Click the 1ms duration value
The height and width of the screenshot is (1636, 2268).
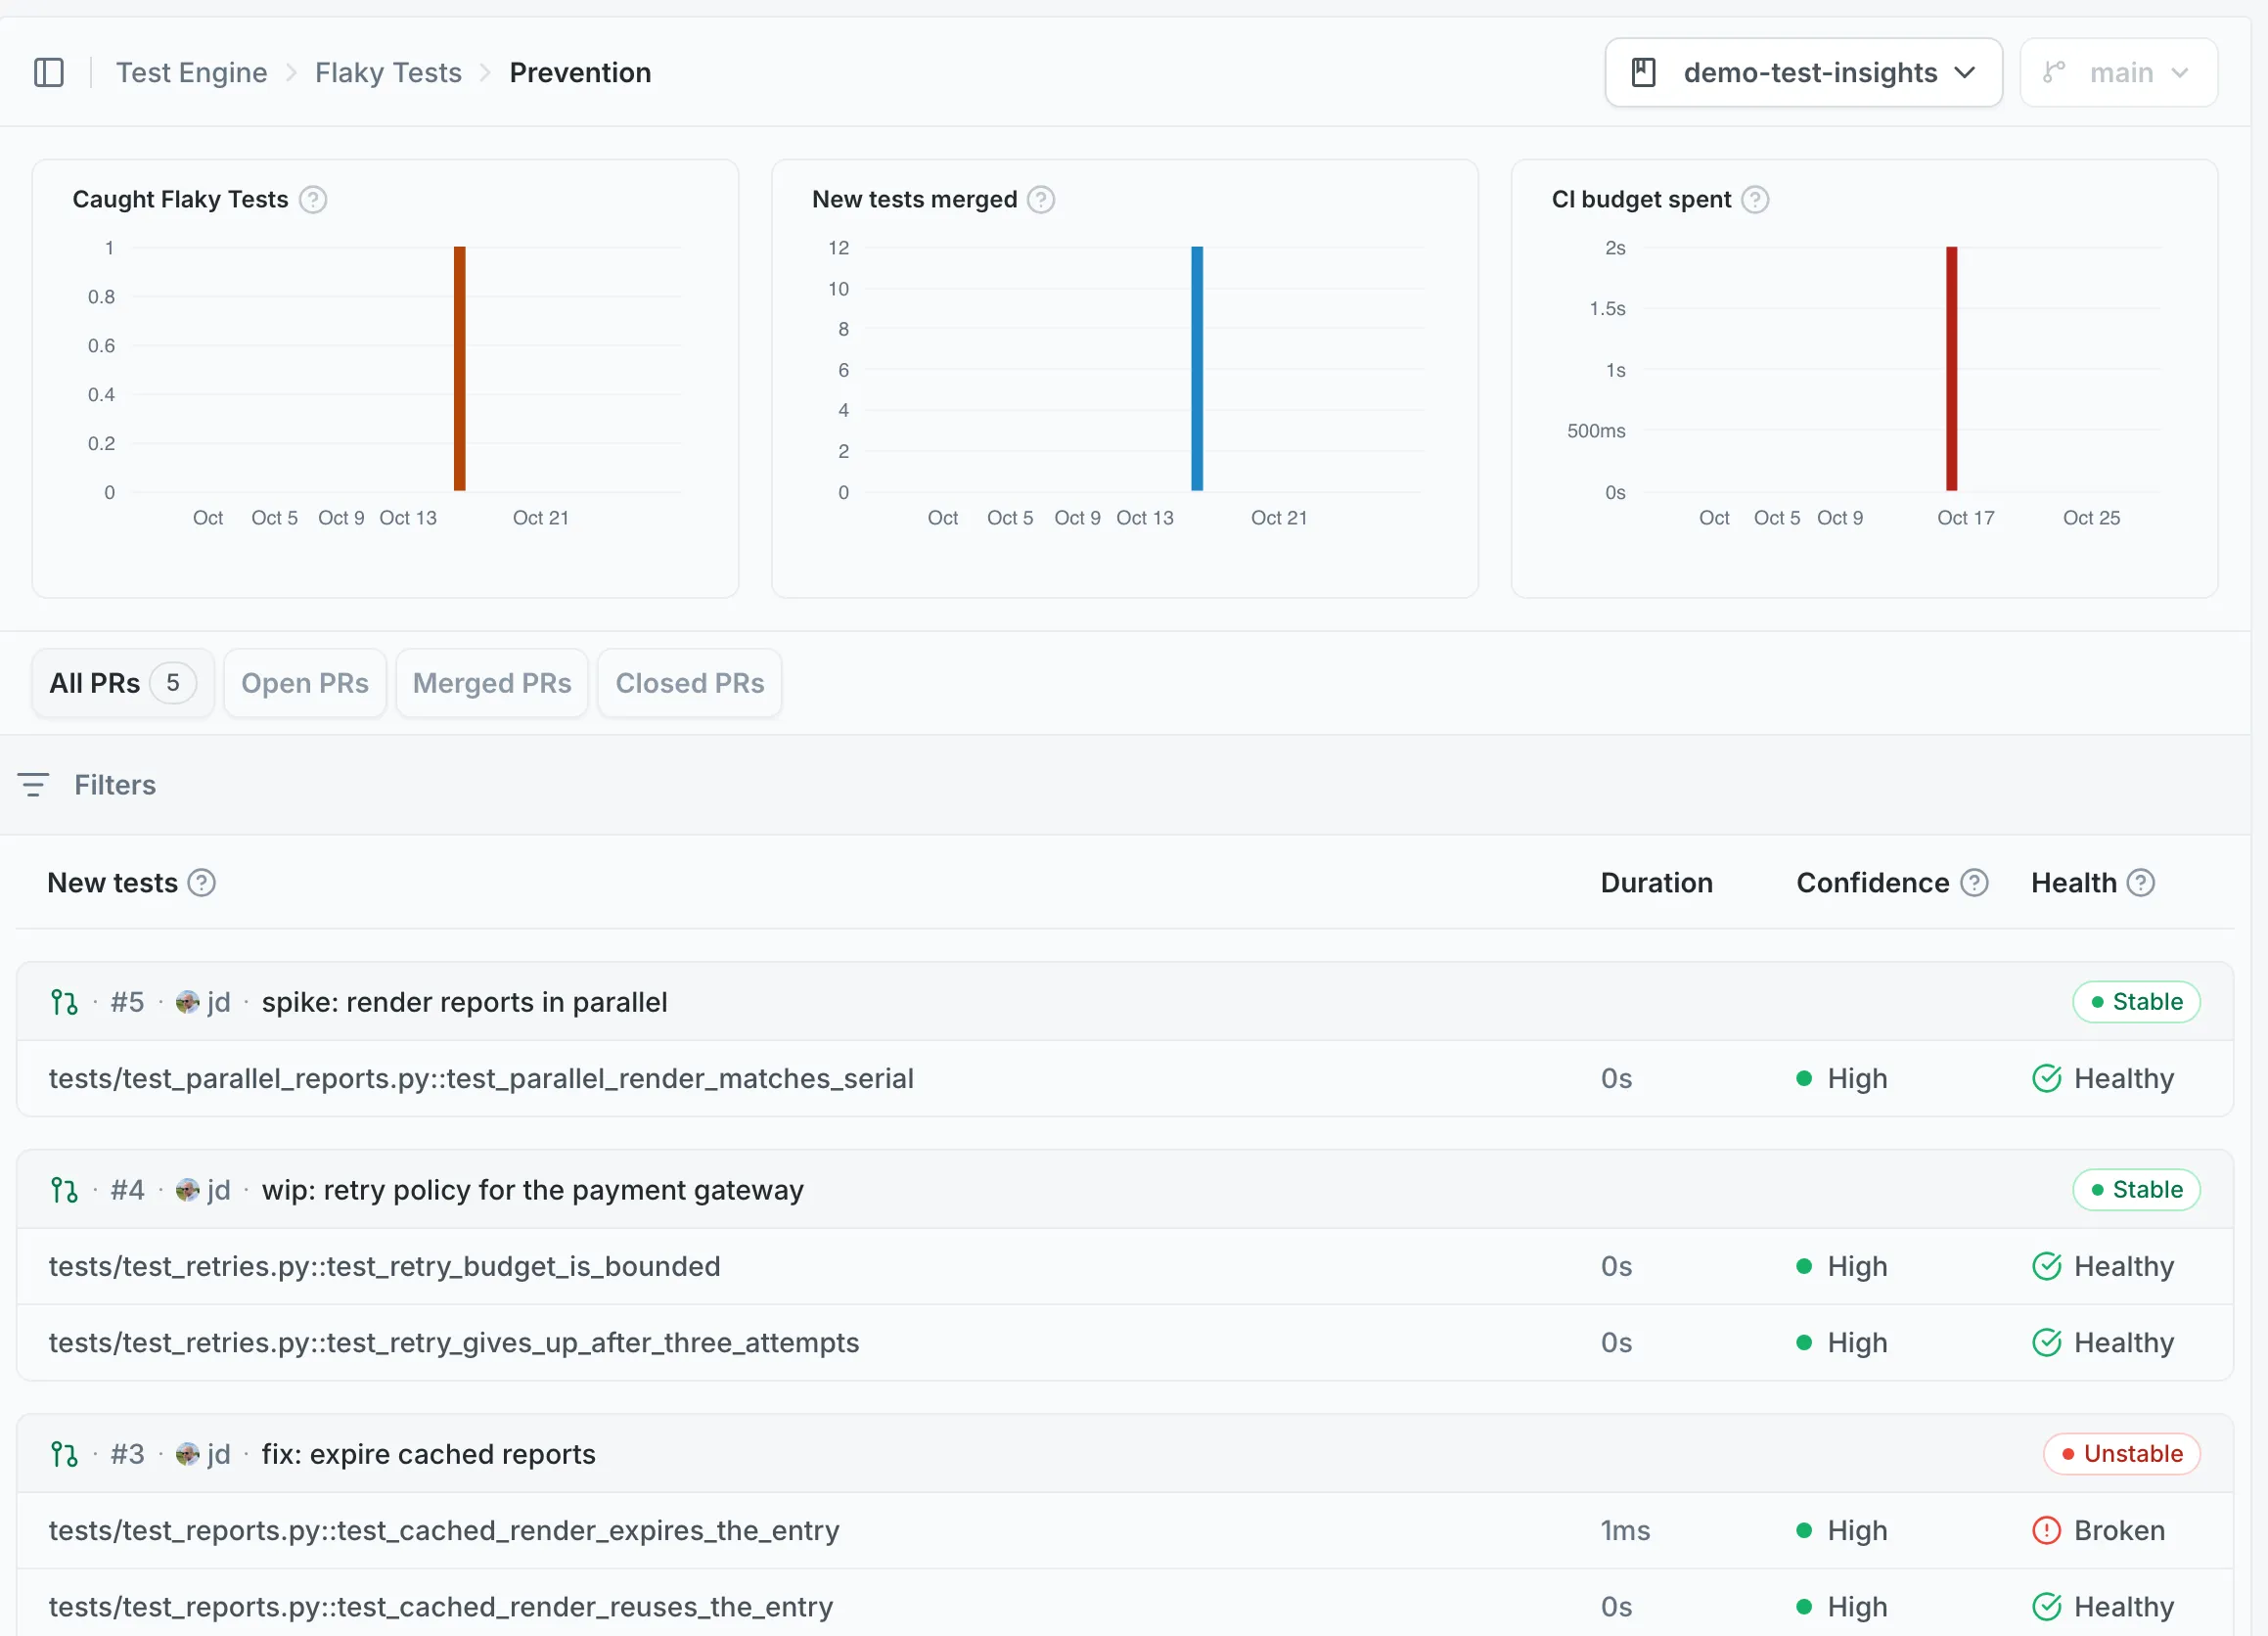coord(1625,1530)
